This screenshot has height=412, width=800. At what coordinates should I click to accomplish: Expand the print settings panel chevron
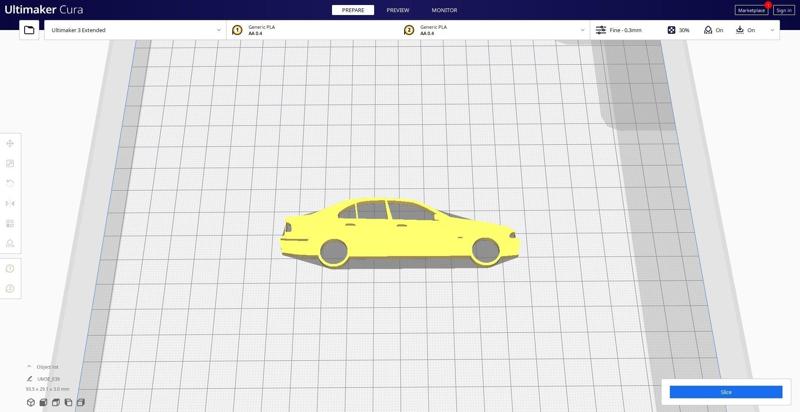[x=772, y=30]
